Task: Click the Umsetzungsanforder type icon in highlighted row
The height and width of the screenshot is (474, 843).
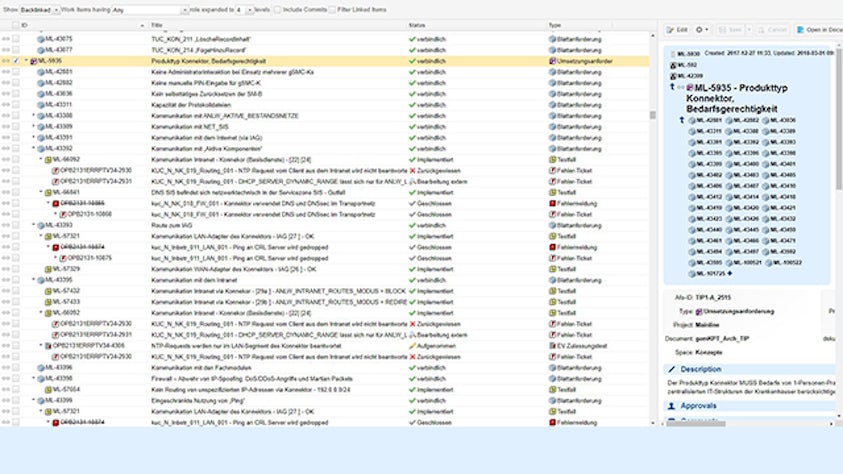Action: pyautogui.click(x=552, y=61)
